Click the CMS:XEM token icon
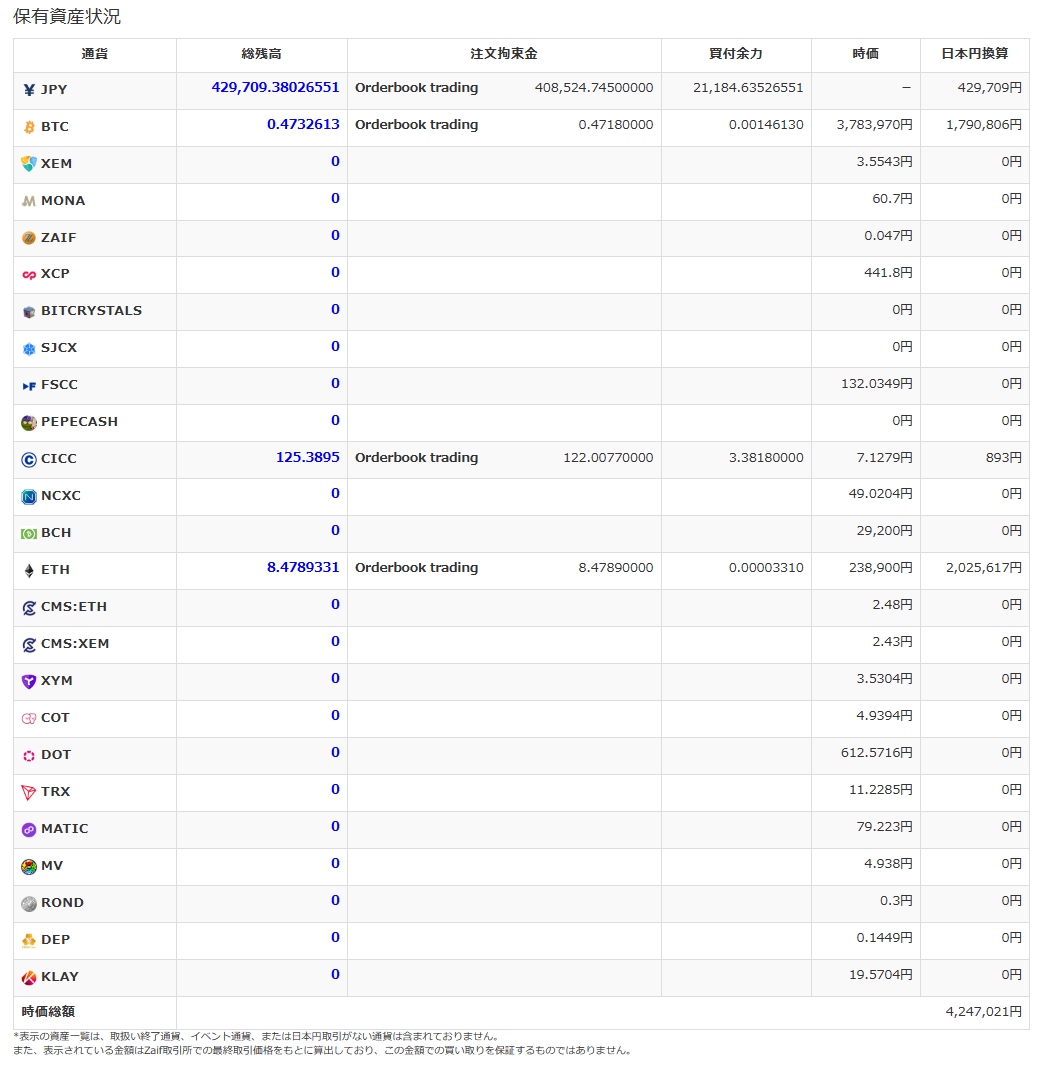The image size is (1039, 1069). click(x=29, y=644)
